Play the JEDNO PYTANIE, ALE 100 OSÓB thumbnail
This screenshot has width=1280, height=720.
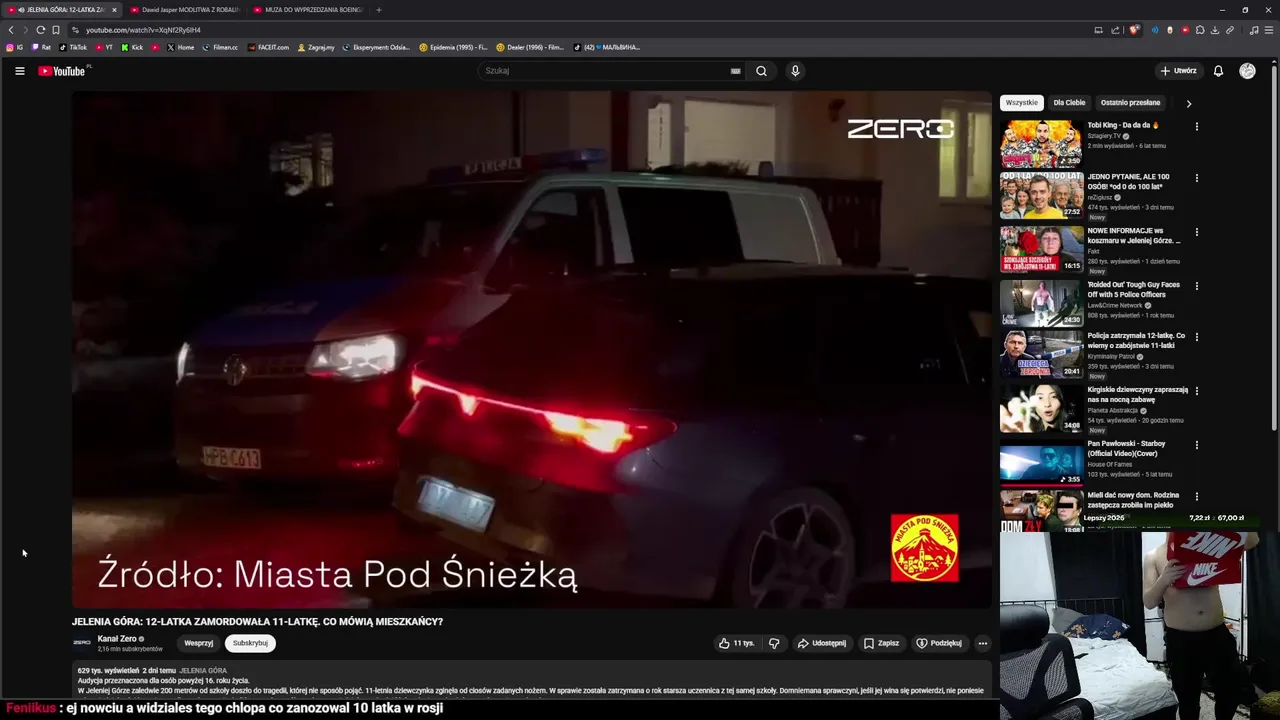[x=1041, y=196]
